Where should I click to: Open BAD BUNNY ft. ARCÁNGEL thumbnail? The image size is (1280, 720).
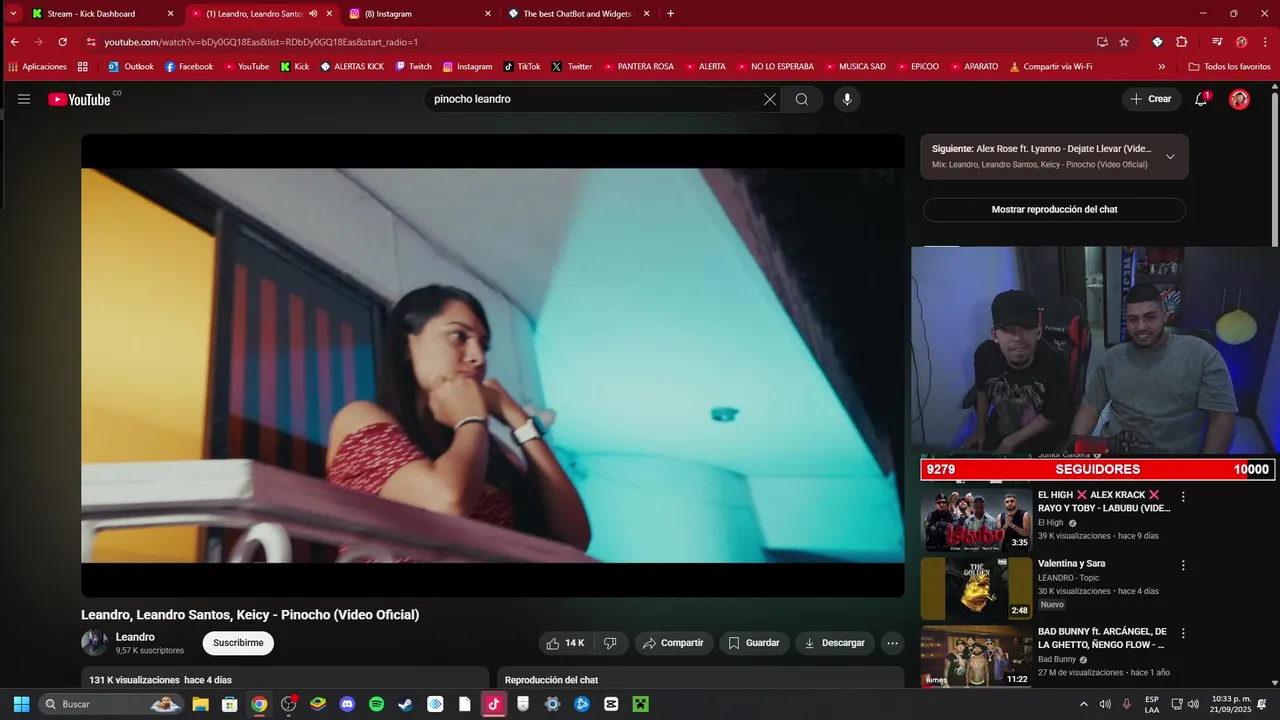tap(977, 657)
